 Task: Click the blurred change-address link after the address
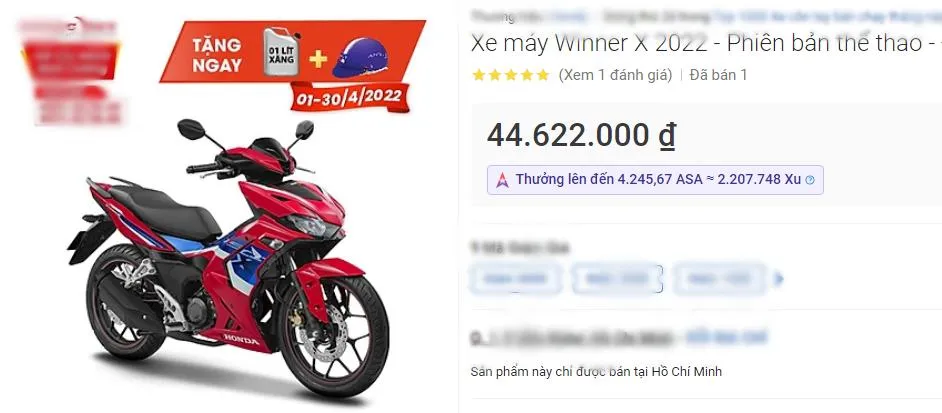[x=726, y=337]
